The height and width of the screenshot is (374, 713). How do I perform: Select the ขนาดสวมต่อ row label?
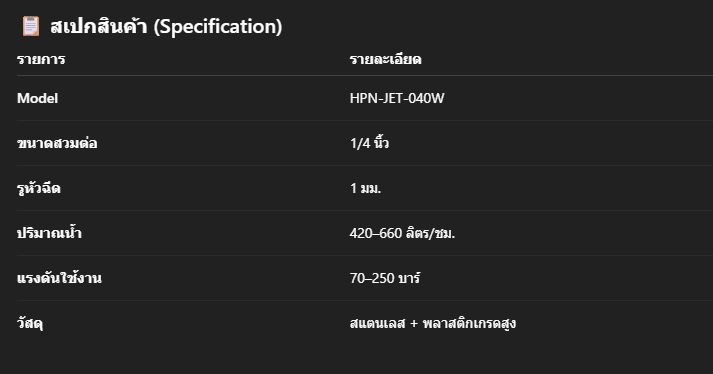tap(57, 143)
